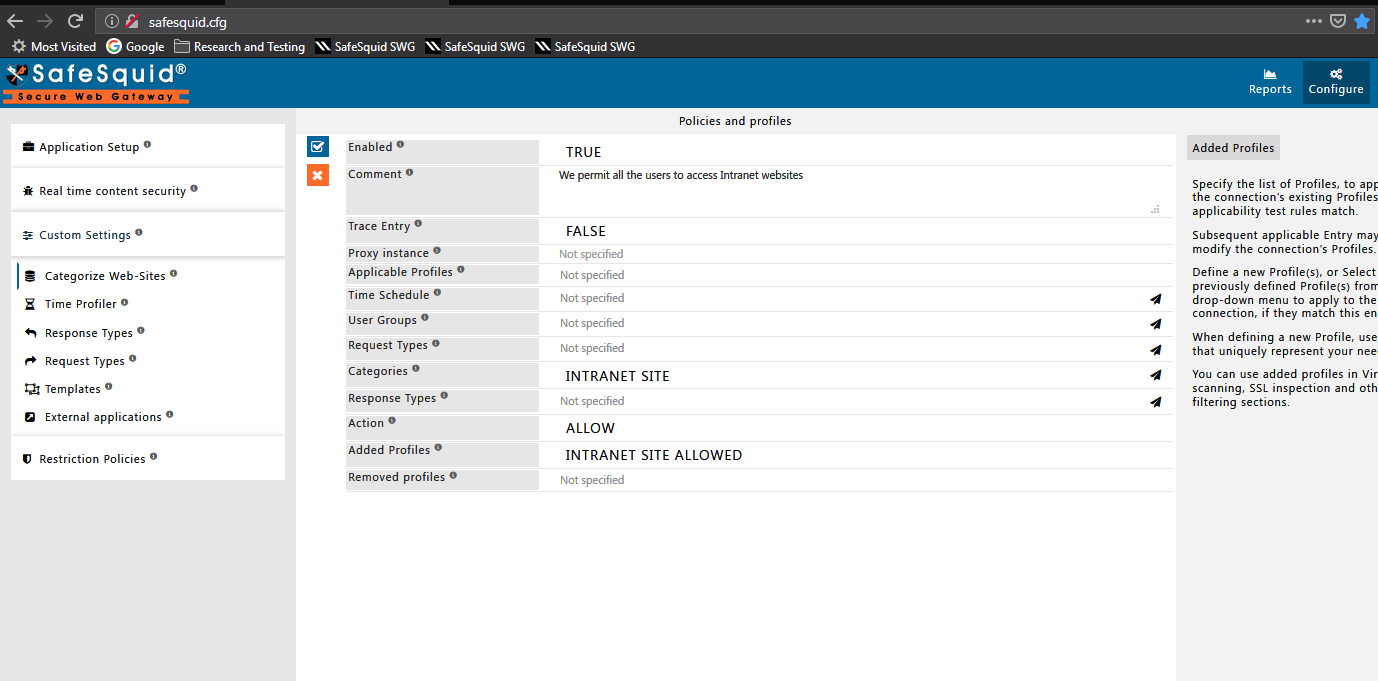
Task: Click info icon next to Comment label
Action: [410, 172]
